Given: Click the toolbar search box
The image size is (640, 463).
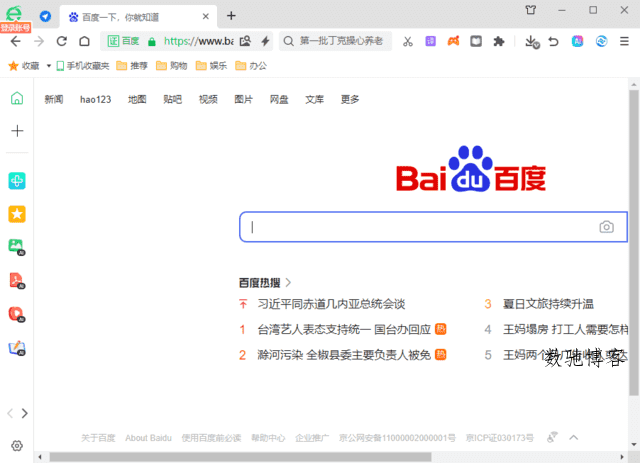Looking at the screenshot, I should (336, 41).
